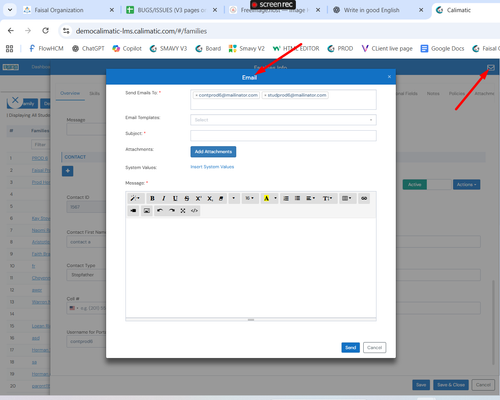Close the Email dialog with X
The image size is (500, 400).
click(389, 77)
